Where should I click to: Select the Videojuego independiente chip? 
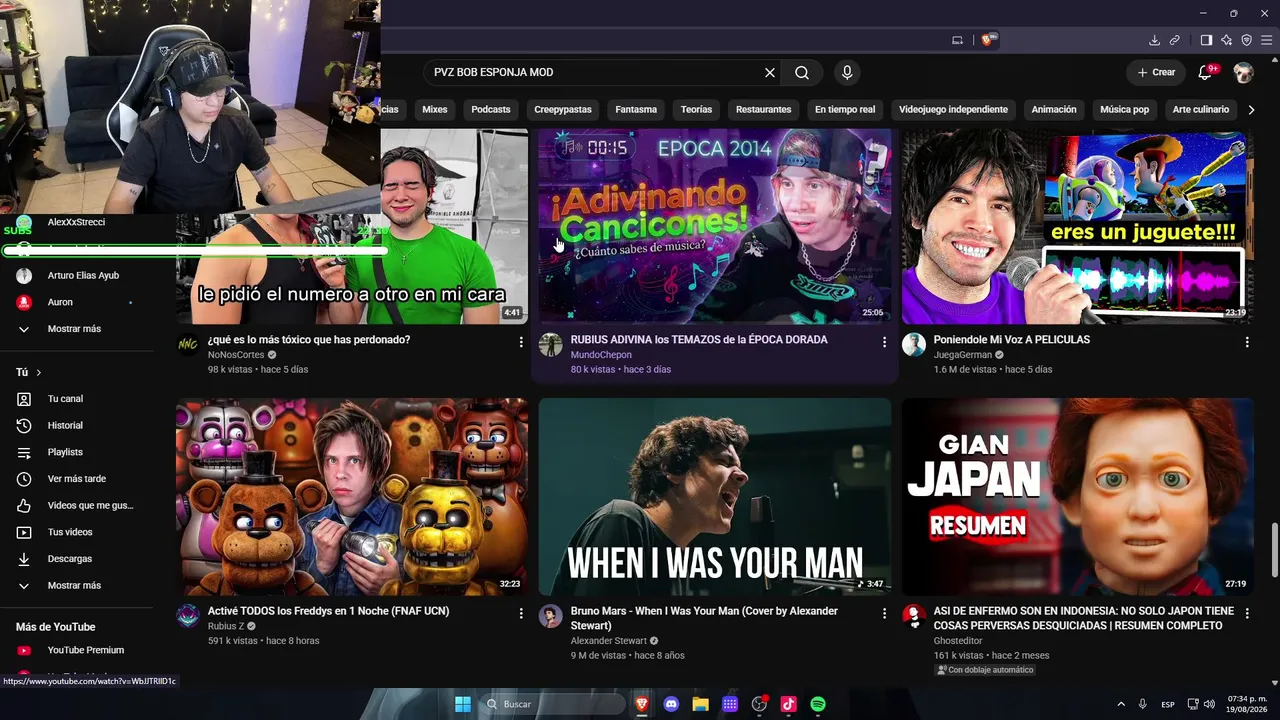(x=953, y=110)
